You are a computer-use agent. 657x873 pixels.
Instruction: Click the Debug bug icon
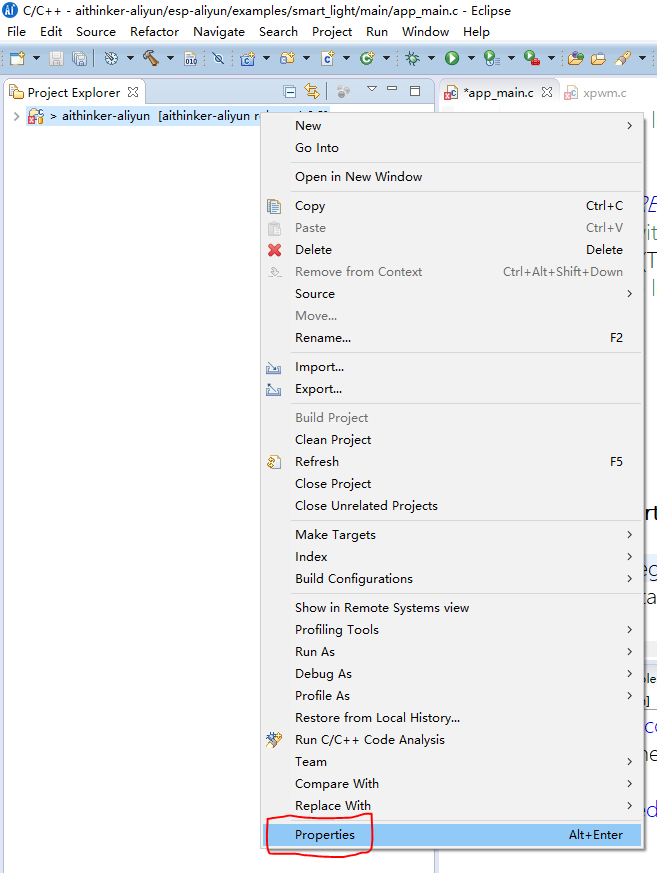point(413,58)
